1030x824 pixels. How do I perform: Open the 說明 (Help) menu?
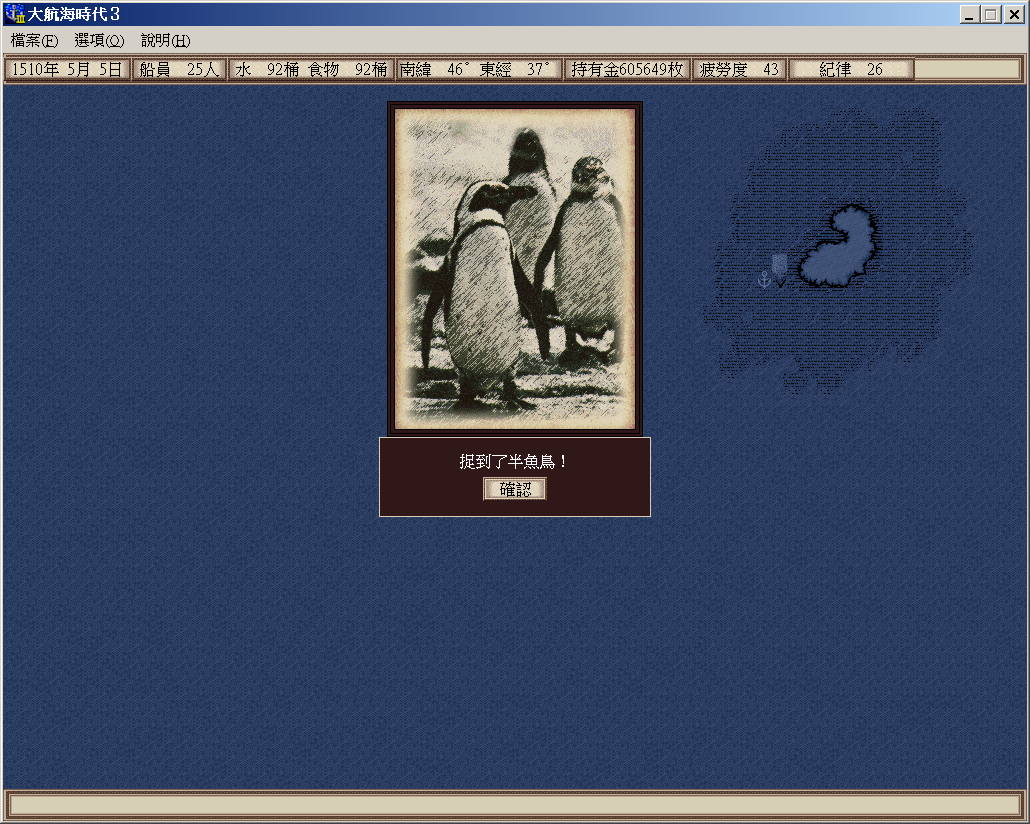165,41
